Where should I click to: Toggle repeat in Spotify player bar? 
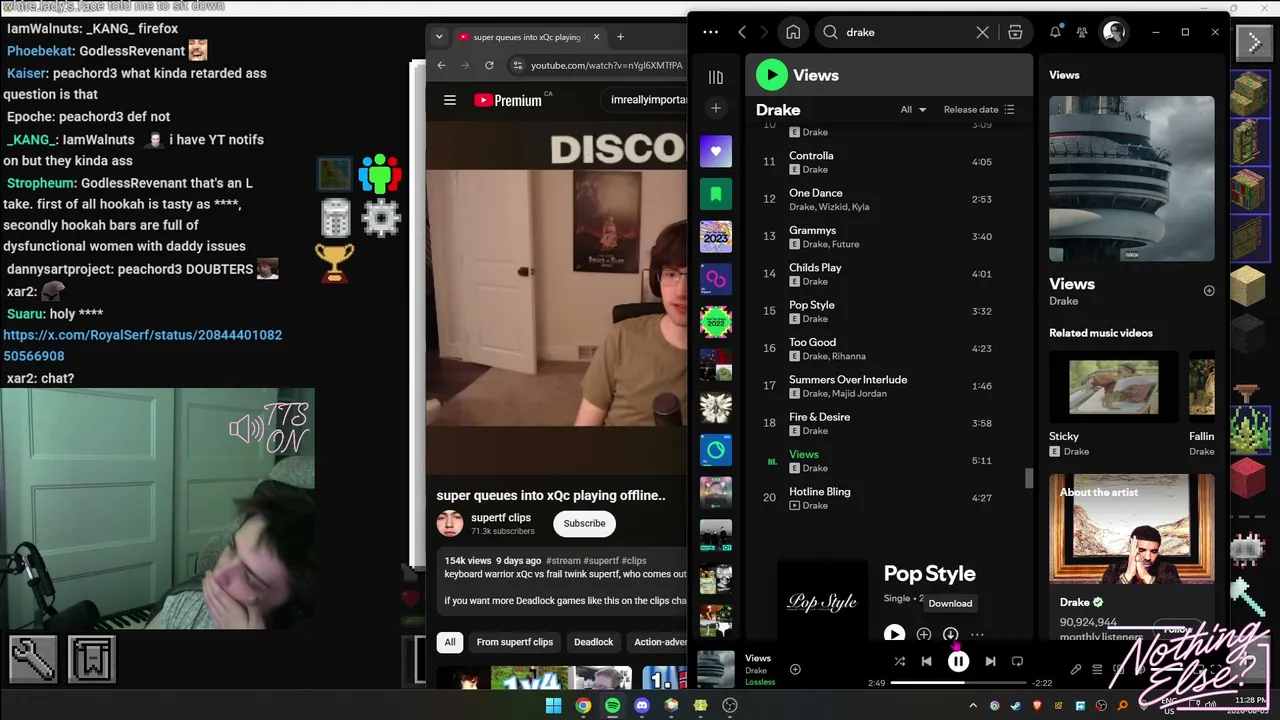[1017, 661]
